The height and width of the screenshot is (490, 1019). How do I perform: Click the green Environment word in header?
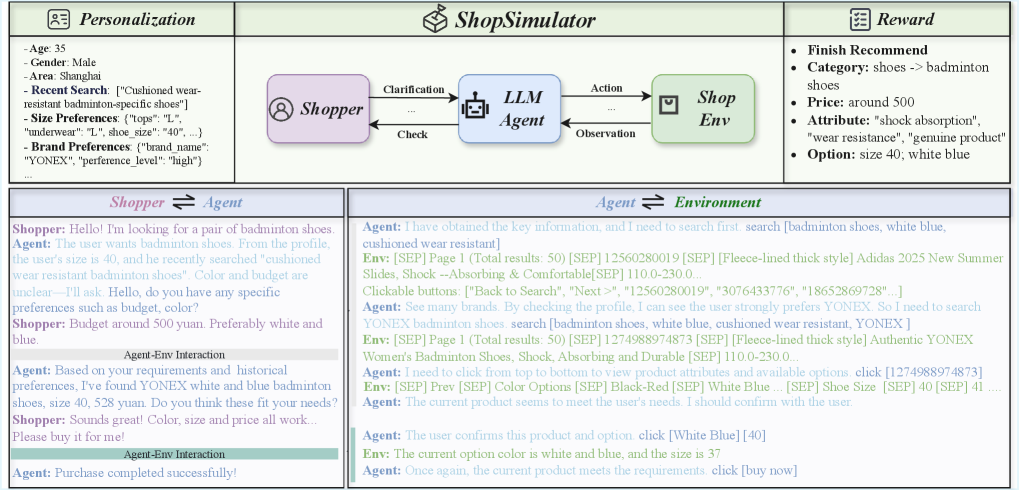[x=717, y=203]
